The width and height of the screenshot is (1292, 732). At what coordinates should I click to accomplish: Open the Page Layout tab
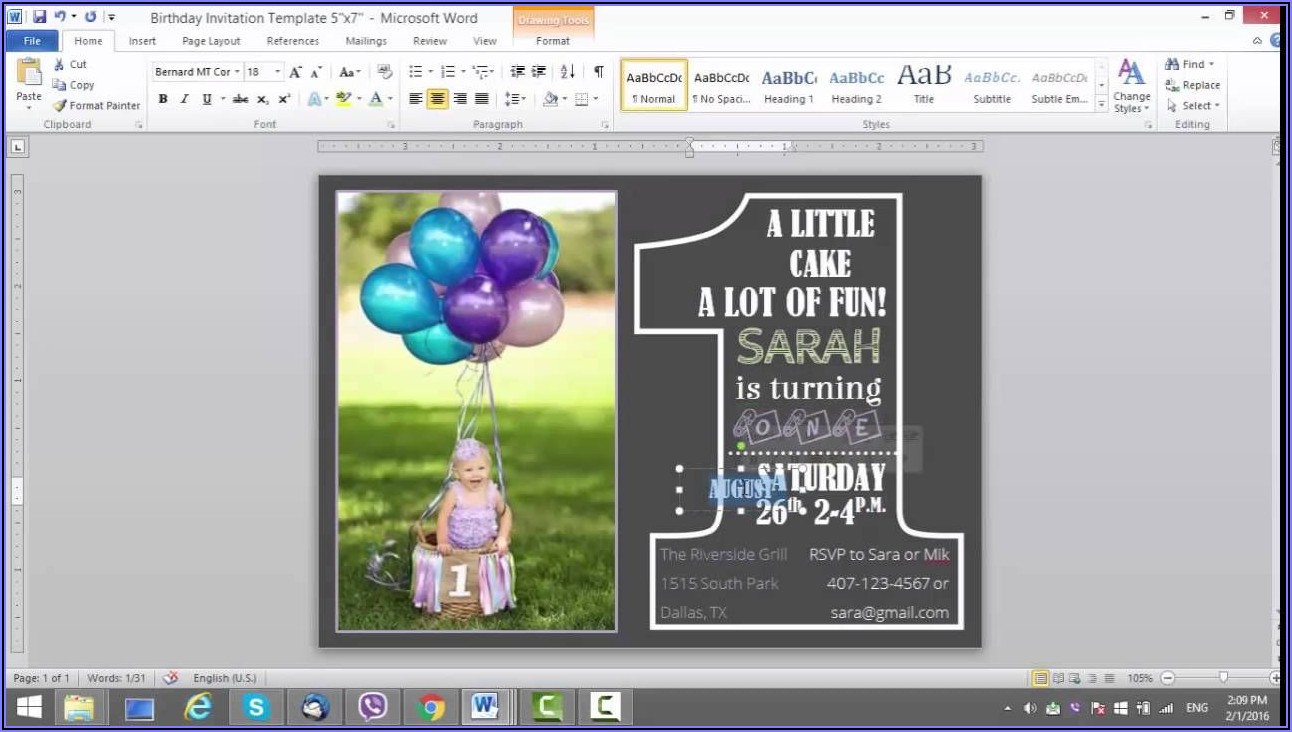click(x=211, y=41)
